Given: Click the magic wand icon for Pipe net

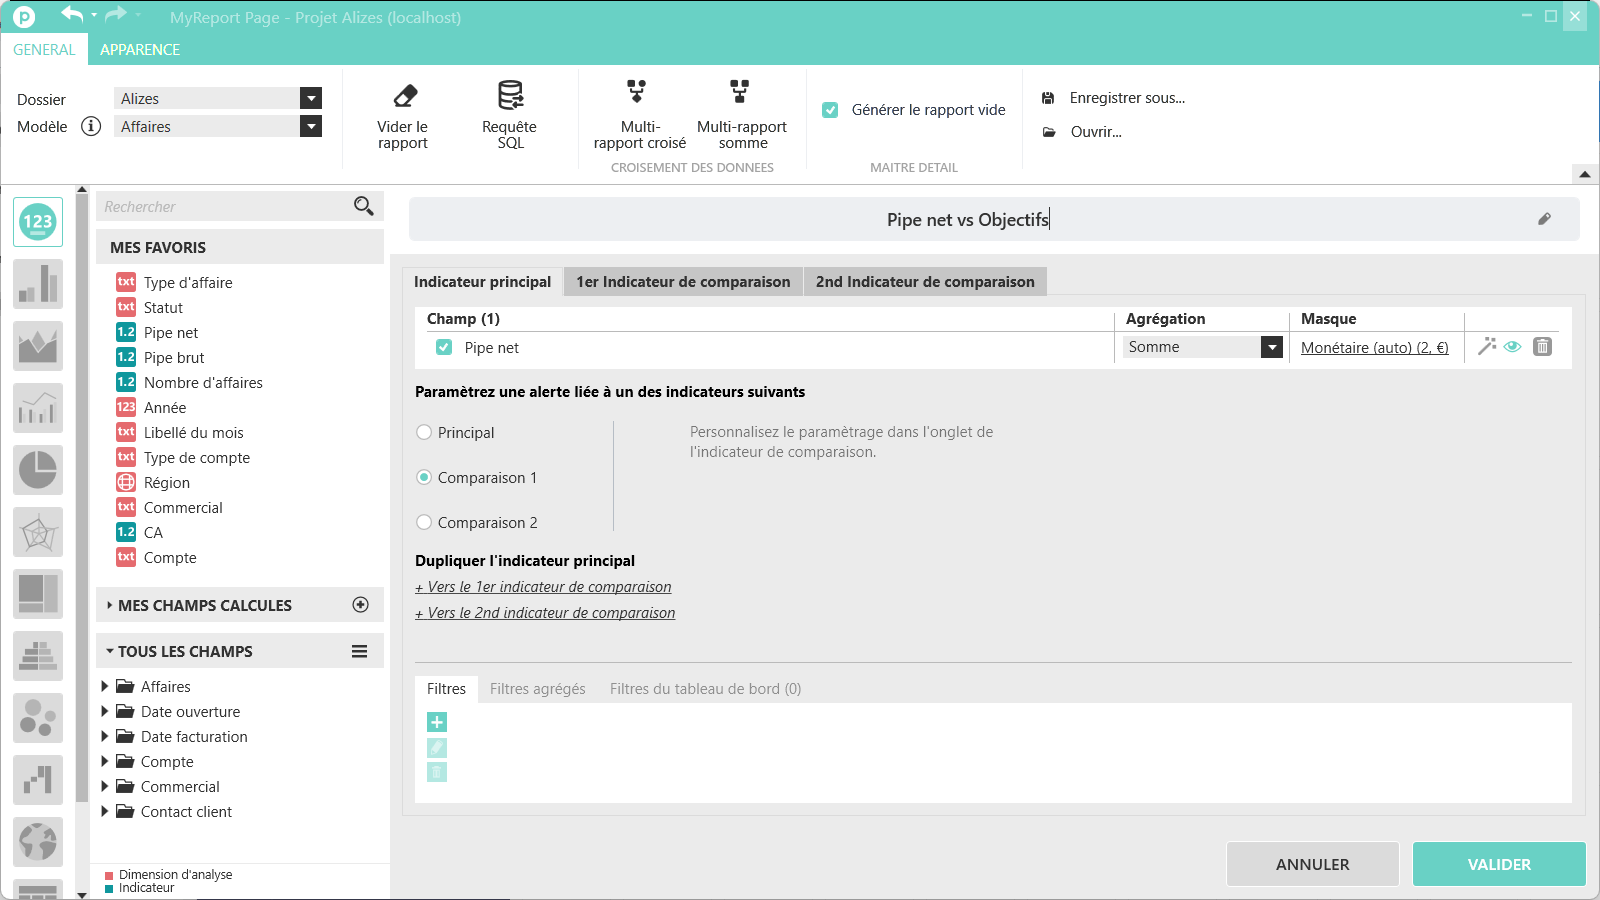Looking at the screenshot, I should pos(1486,346).
